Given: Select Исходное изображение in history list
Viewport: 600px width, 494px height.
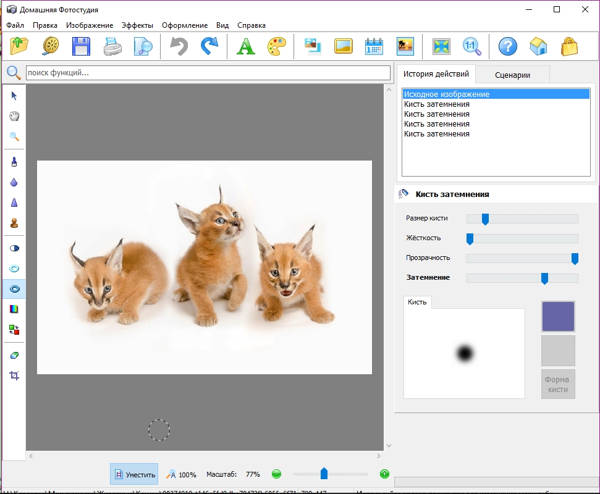Looking at the screenshot, I should [x=496, y=94].
